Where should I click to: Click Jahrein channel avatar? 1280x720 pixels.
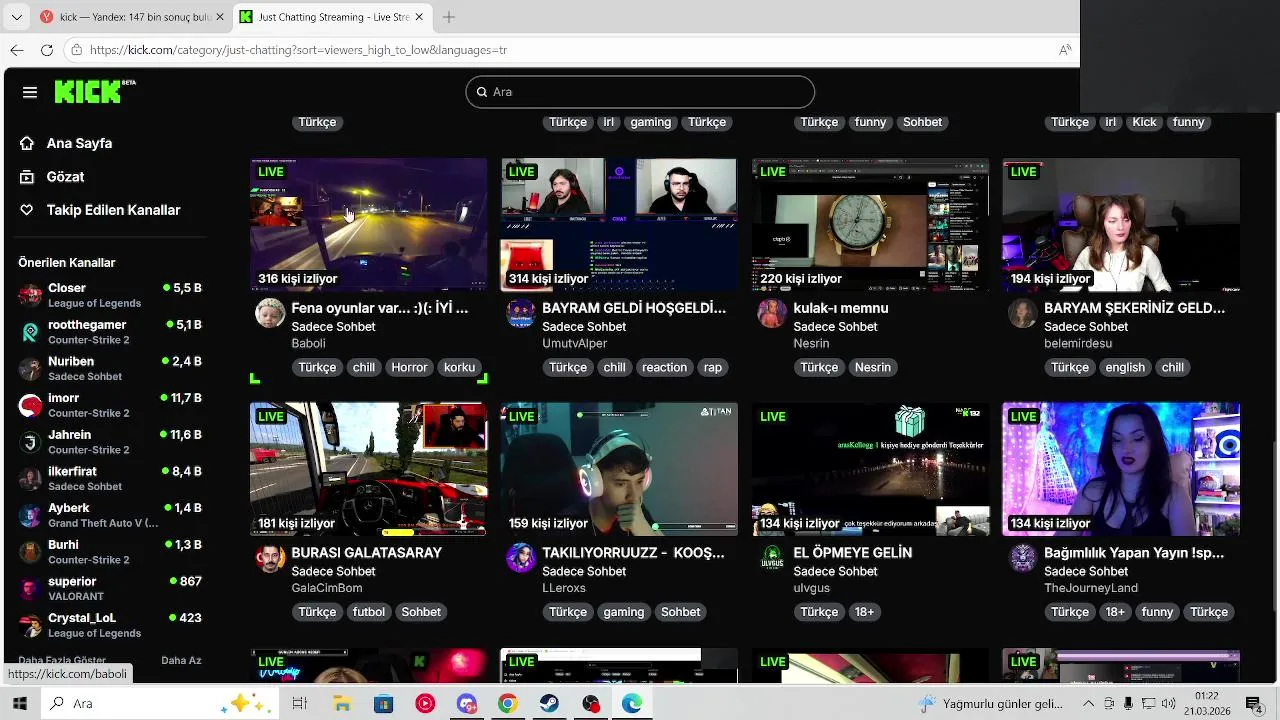click(31, 442)
